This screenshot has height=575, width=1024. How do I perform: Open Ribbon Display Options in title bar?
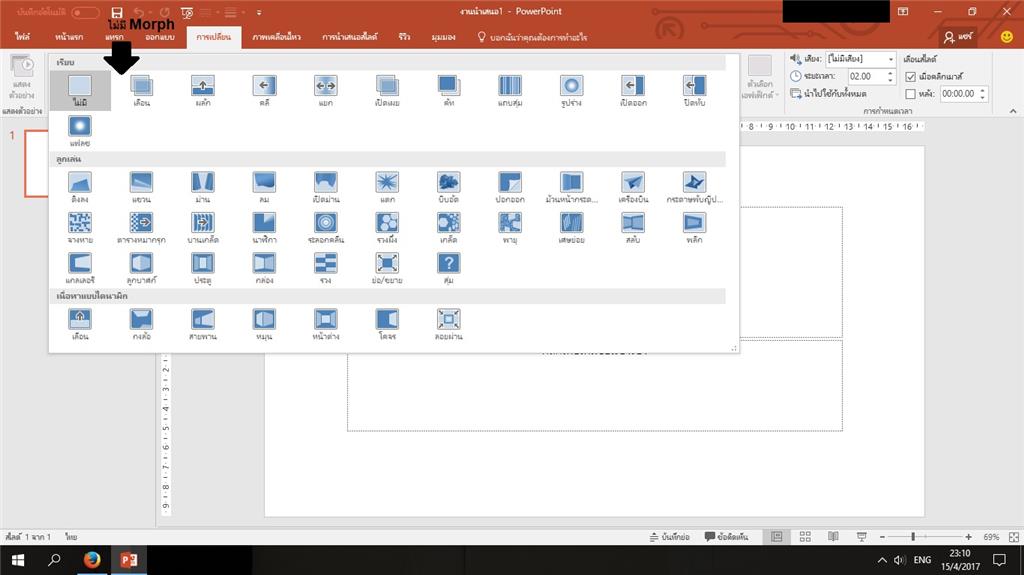(x=903, y=12)
